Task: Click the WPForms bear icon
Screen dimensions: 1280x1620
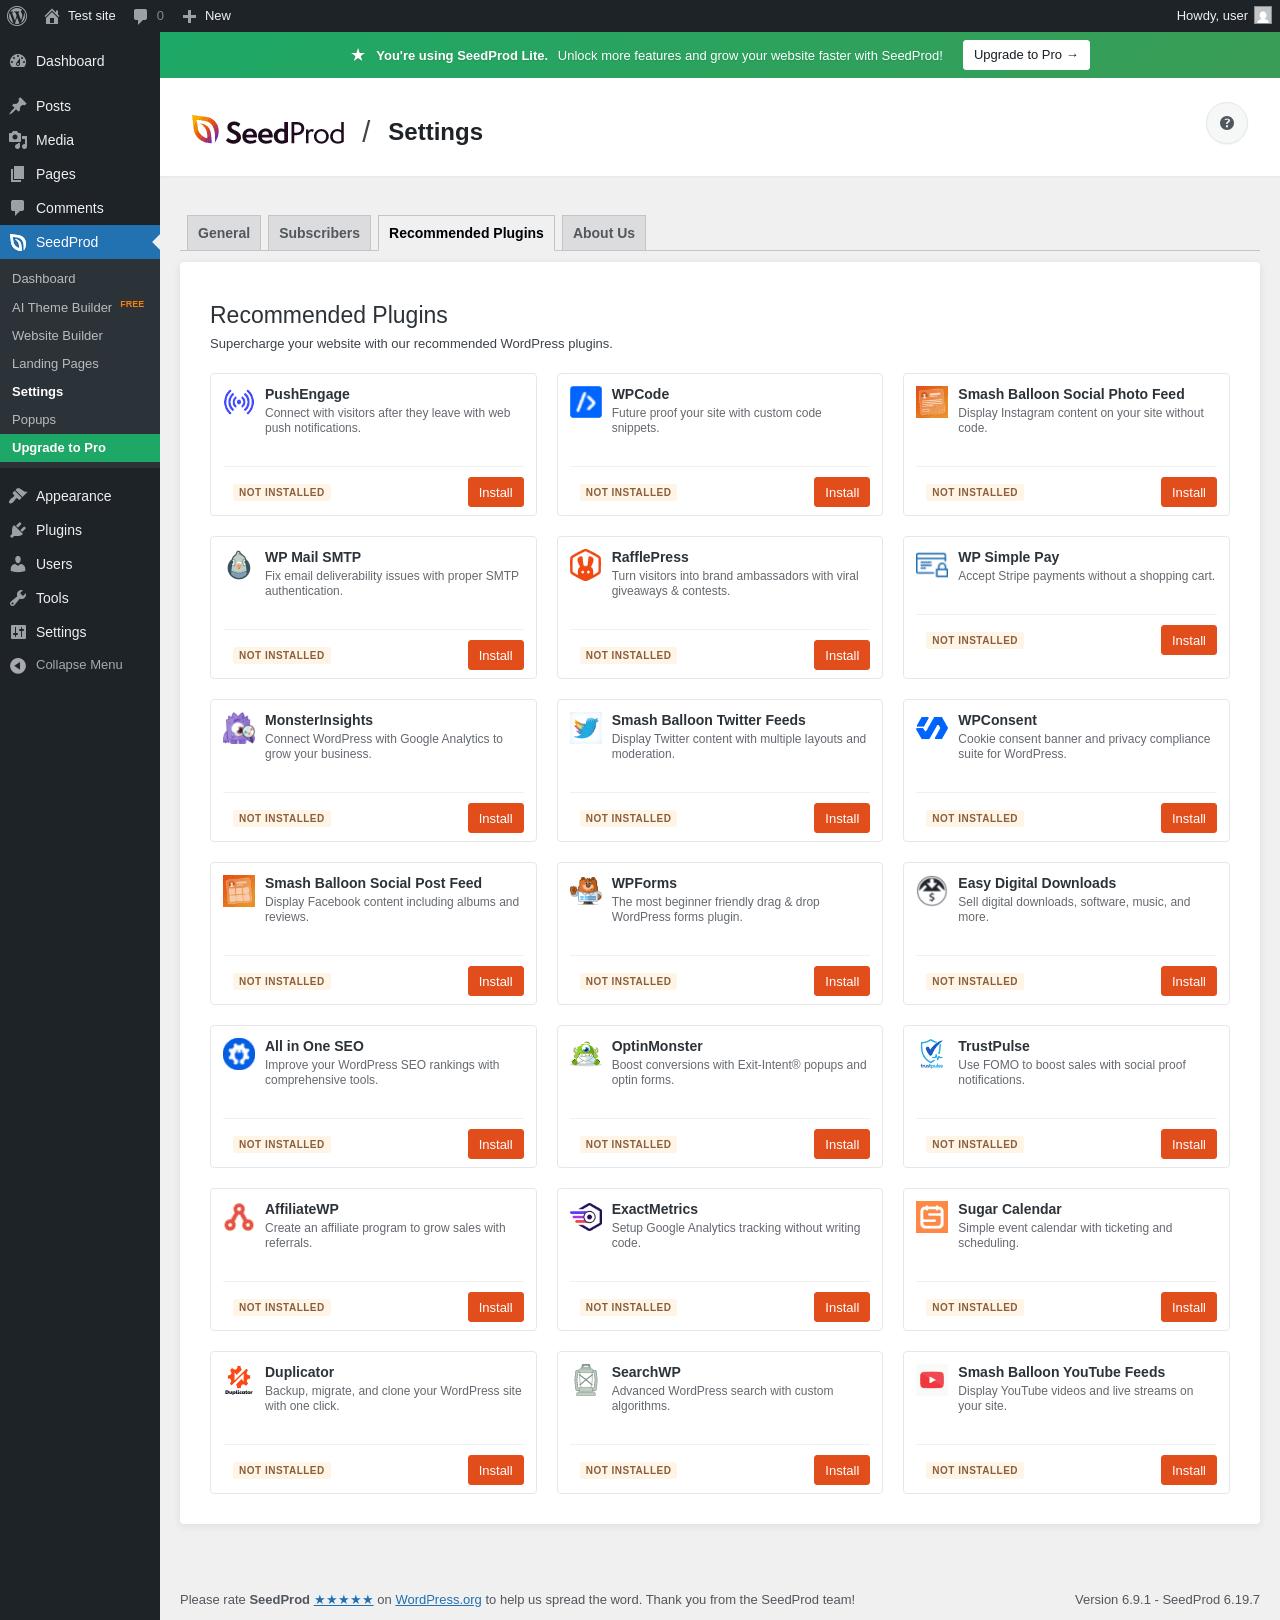Action: (586, 891)
